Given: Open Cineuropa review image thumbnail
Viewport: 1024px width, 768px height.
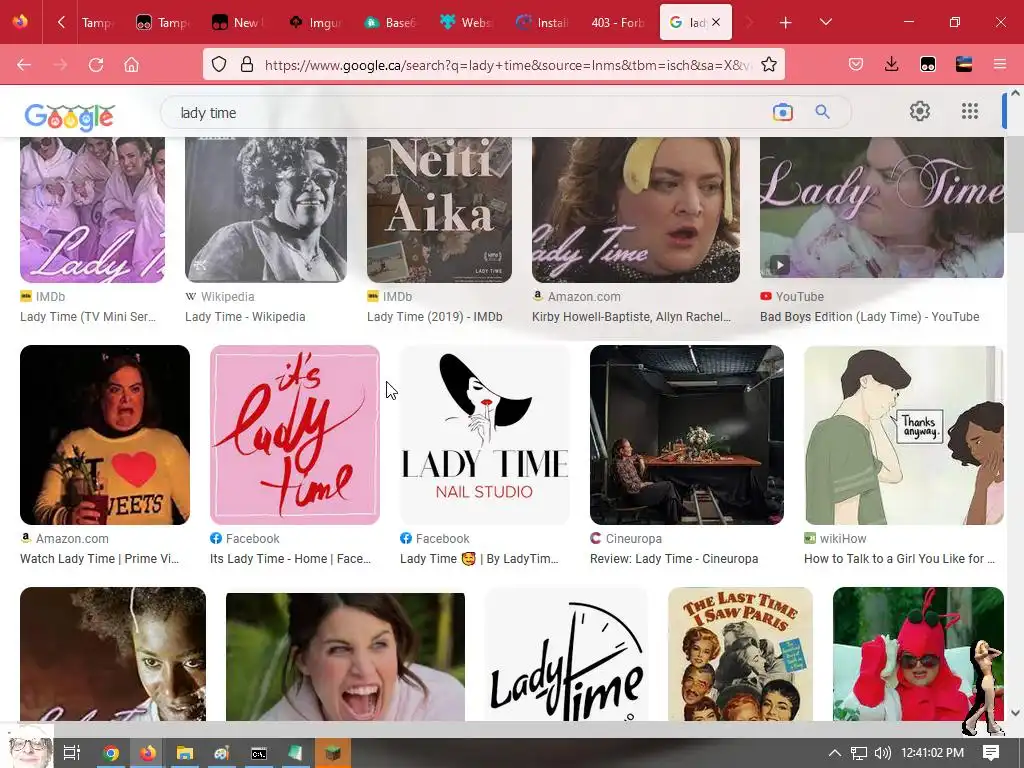Looking at the screenshot, I should [x=687, y=435].
